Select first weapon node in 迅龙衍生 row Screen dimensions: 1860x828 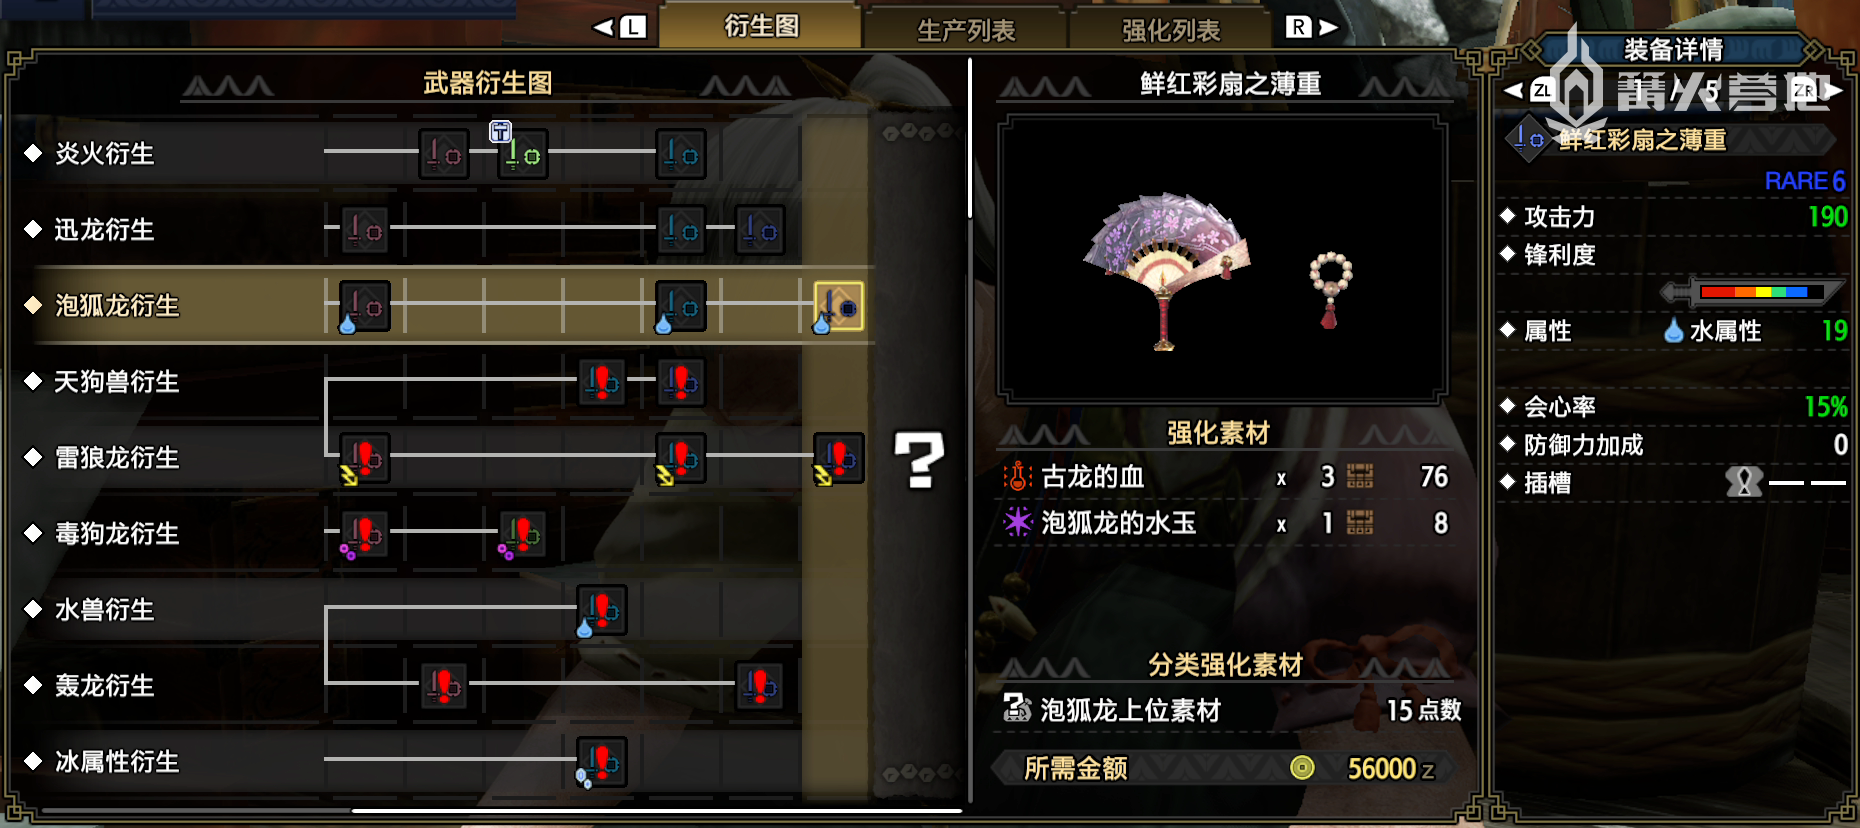tap(364, 230)
